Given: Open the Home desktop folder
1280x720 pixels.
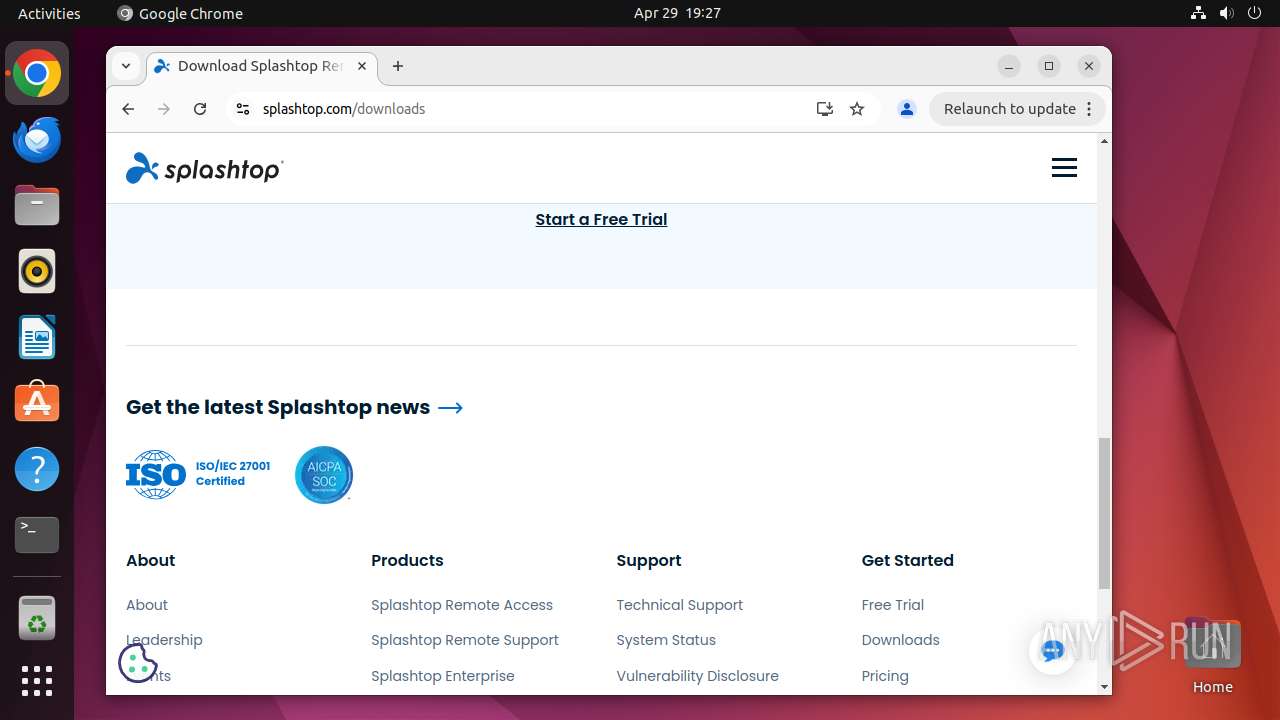Looking at the screenshot, I should pyautogui.click(x=1212, y=656).
